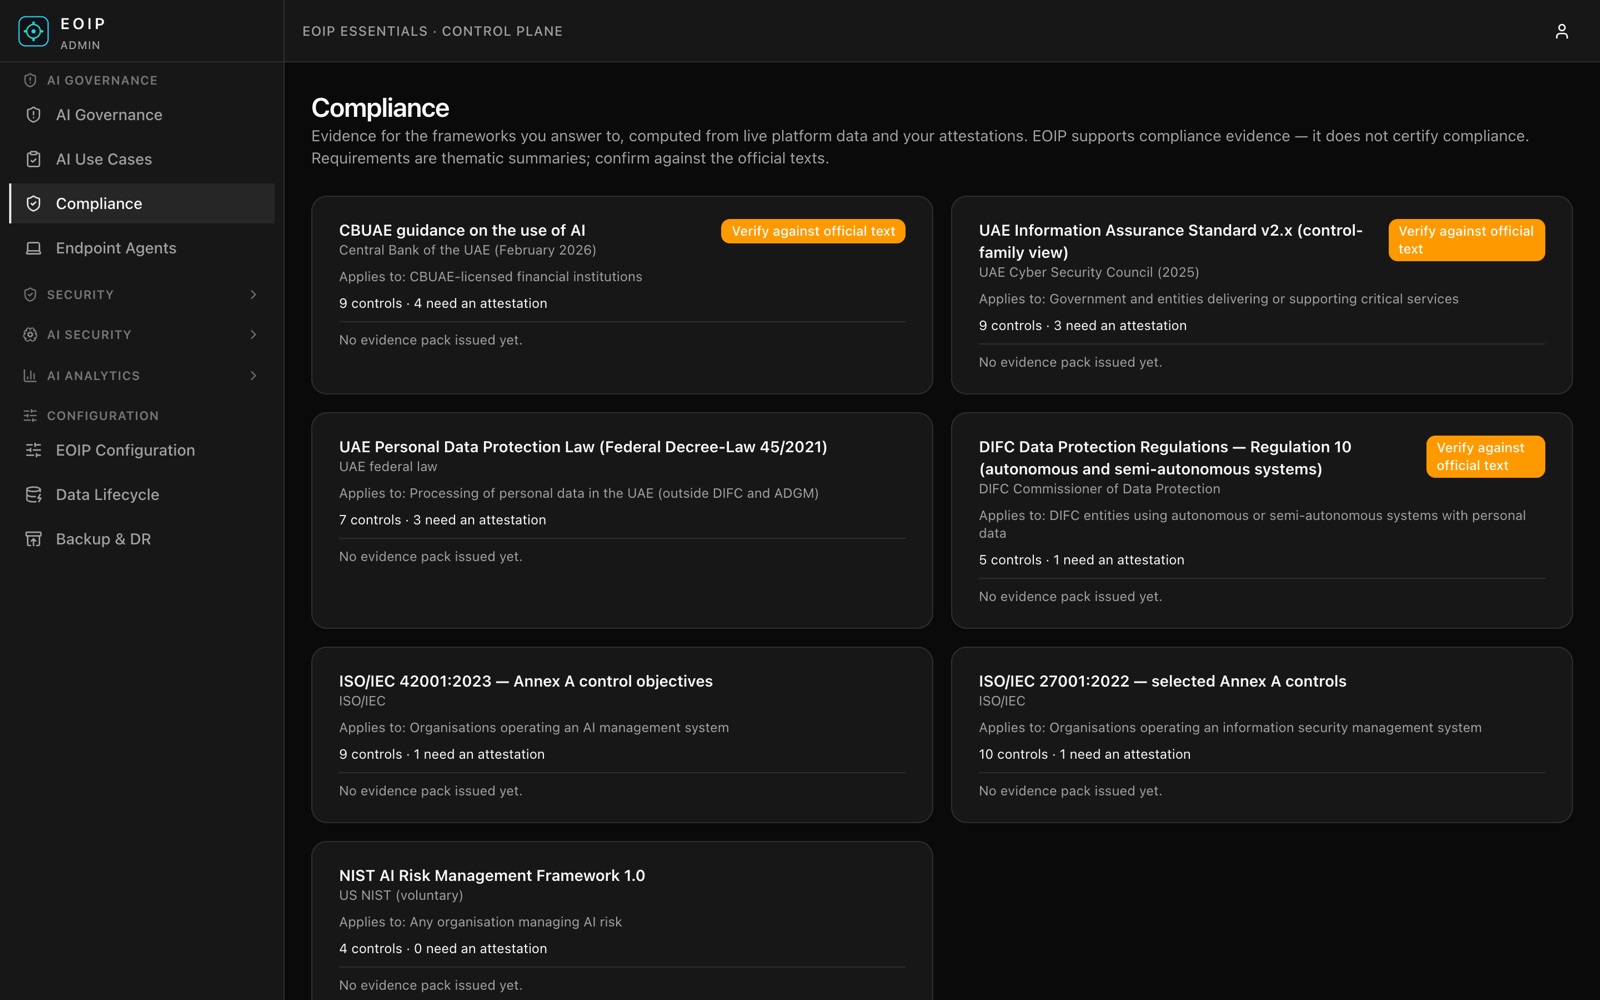Click the Security section shield icon

[x=30, y=295]
